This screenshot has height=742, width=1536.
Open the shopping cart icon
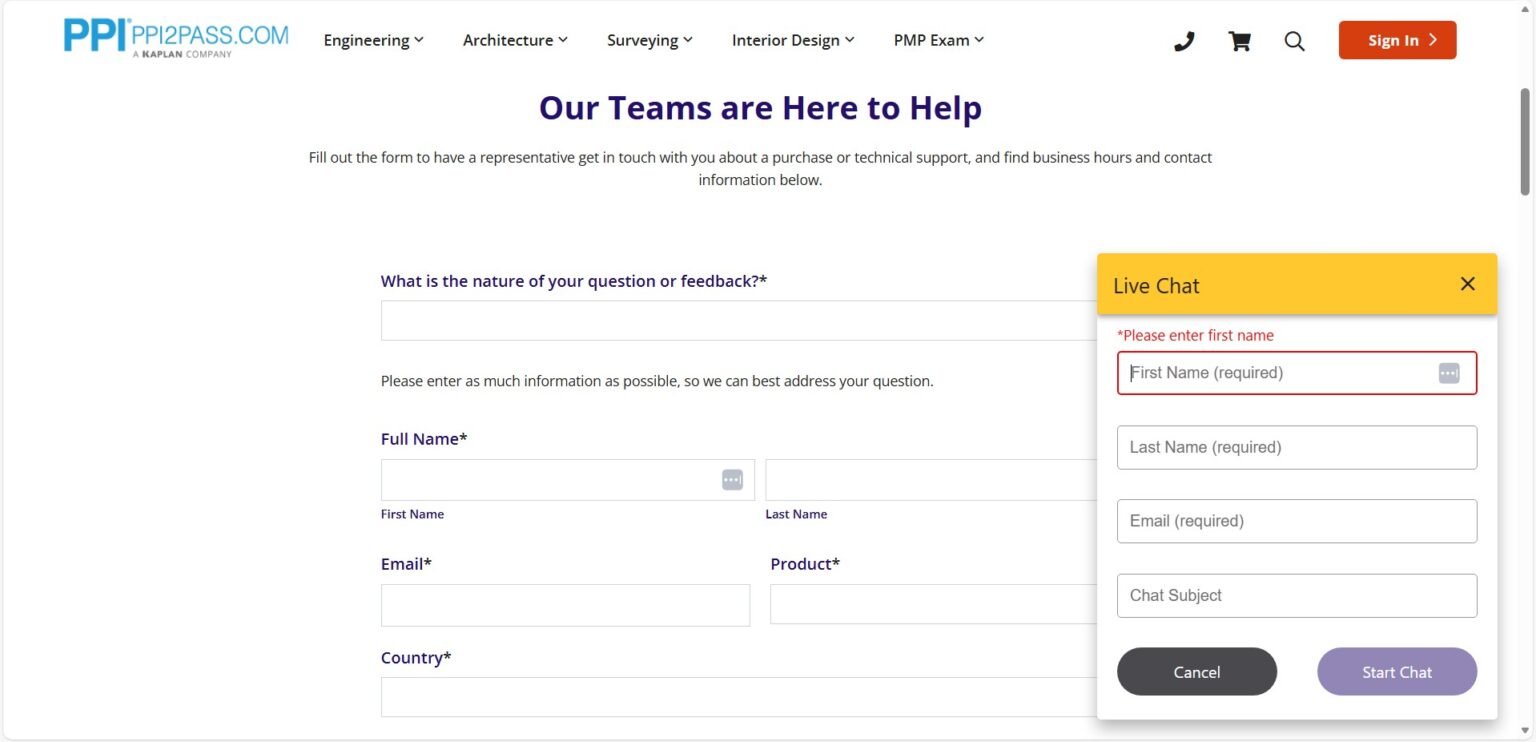pyautogui.click(x=1239, y=41)
